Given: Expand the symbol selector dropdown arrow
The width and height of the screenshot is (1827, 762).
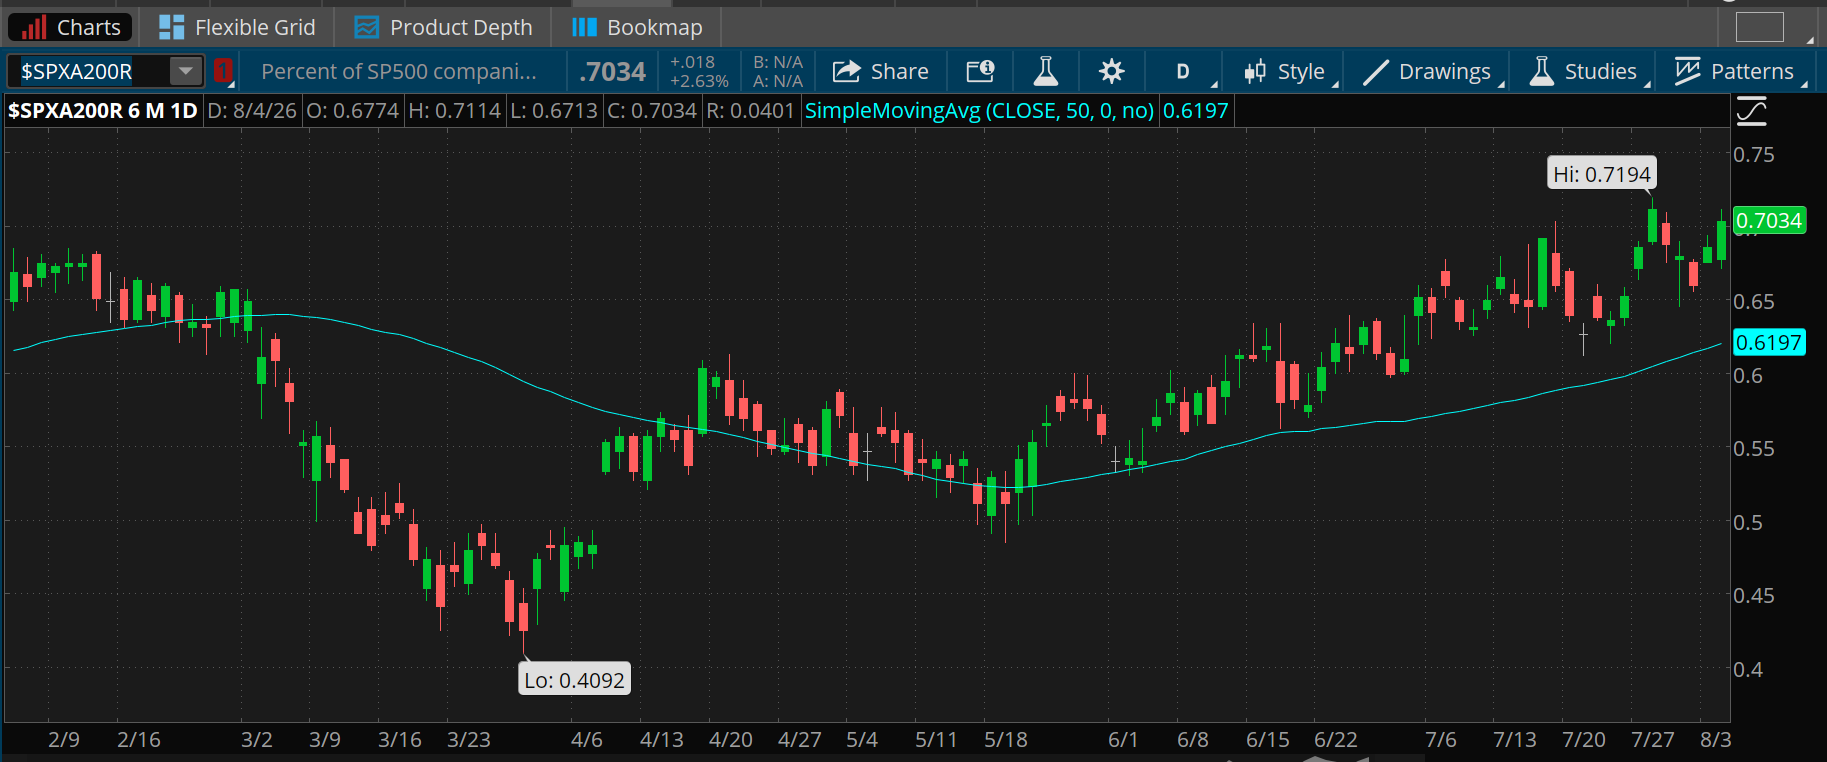Looking at the screenshot, I should point(186,71).
